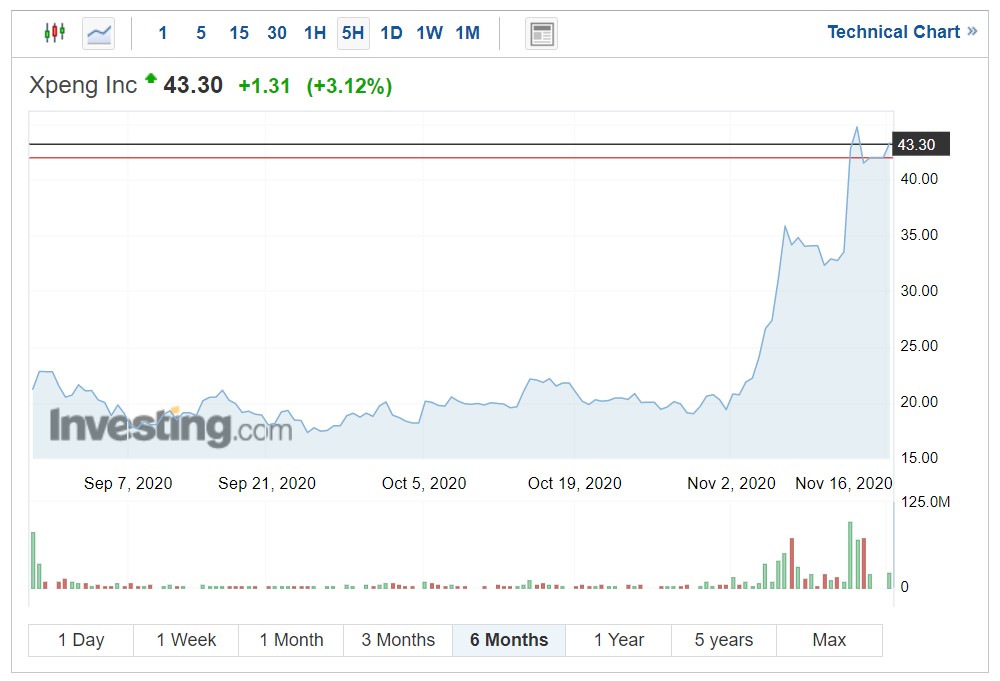This screenshot has height=681, width=1000.
Task: Open the news events overlay icon
Action: pos(541,33)
